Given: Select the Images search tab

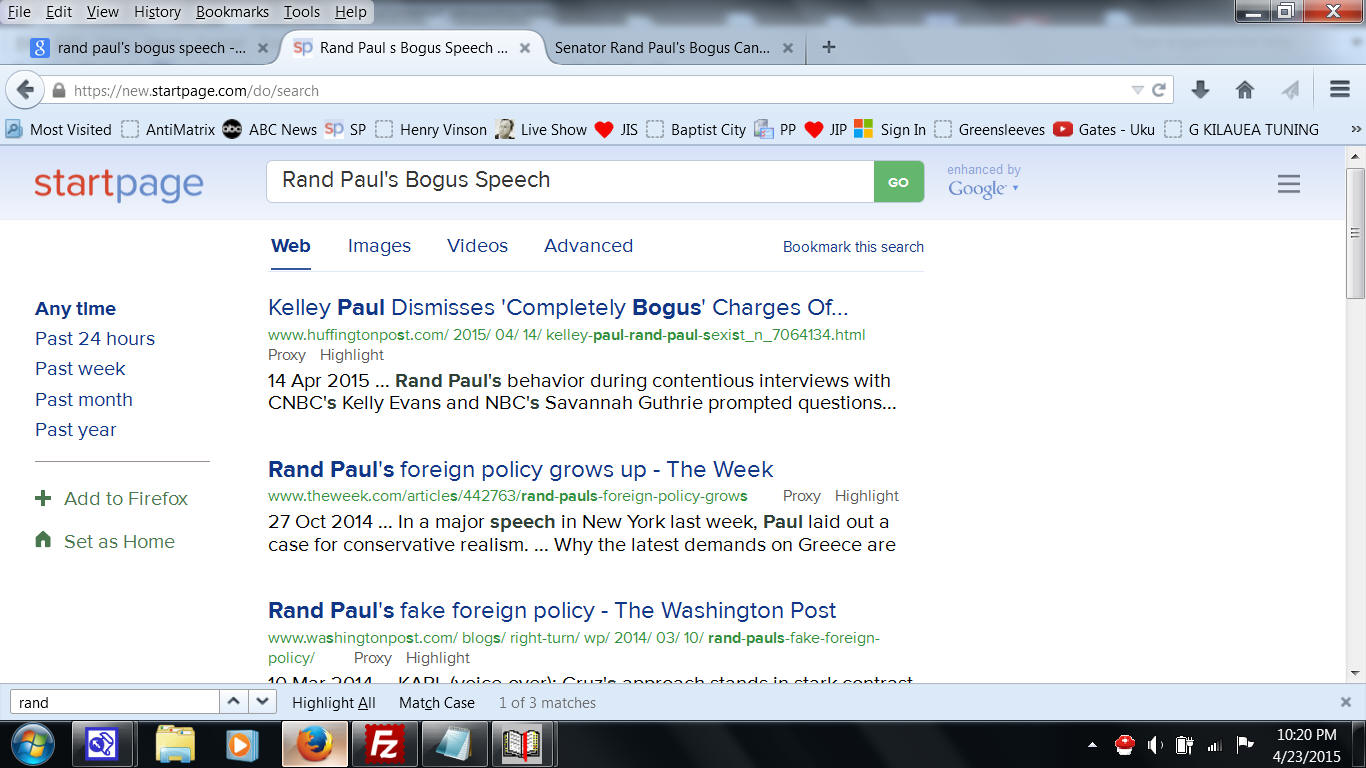Looking at the screenshot, I should [379, 246].
